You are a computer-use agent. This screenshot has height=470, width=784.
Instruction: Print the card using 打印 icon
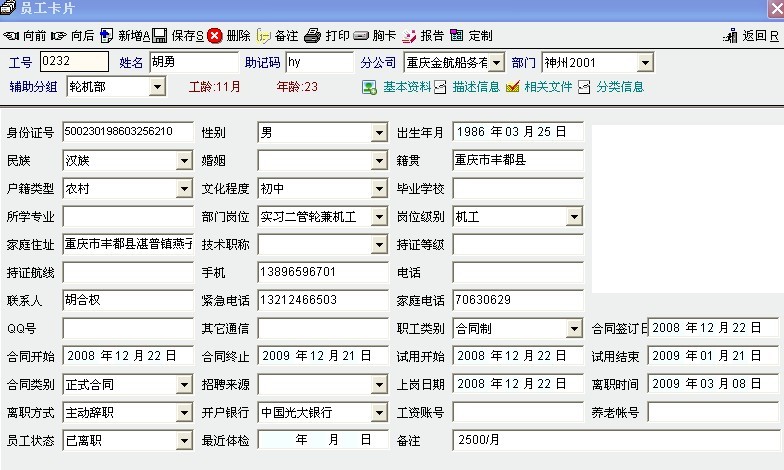pos(313,36)
